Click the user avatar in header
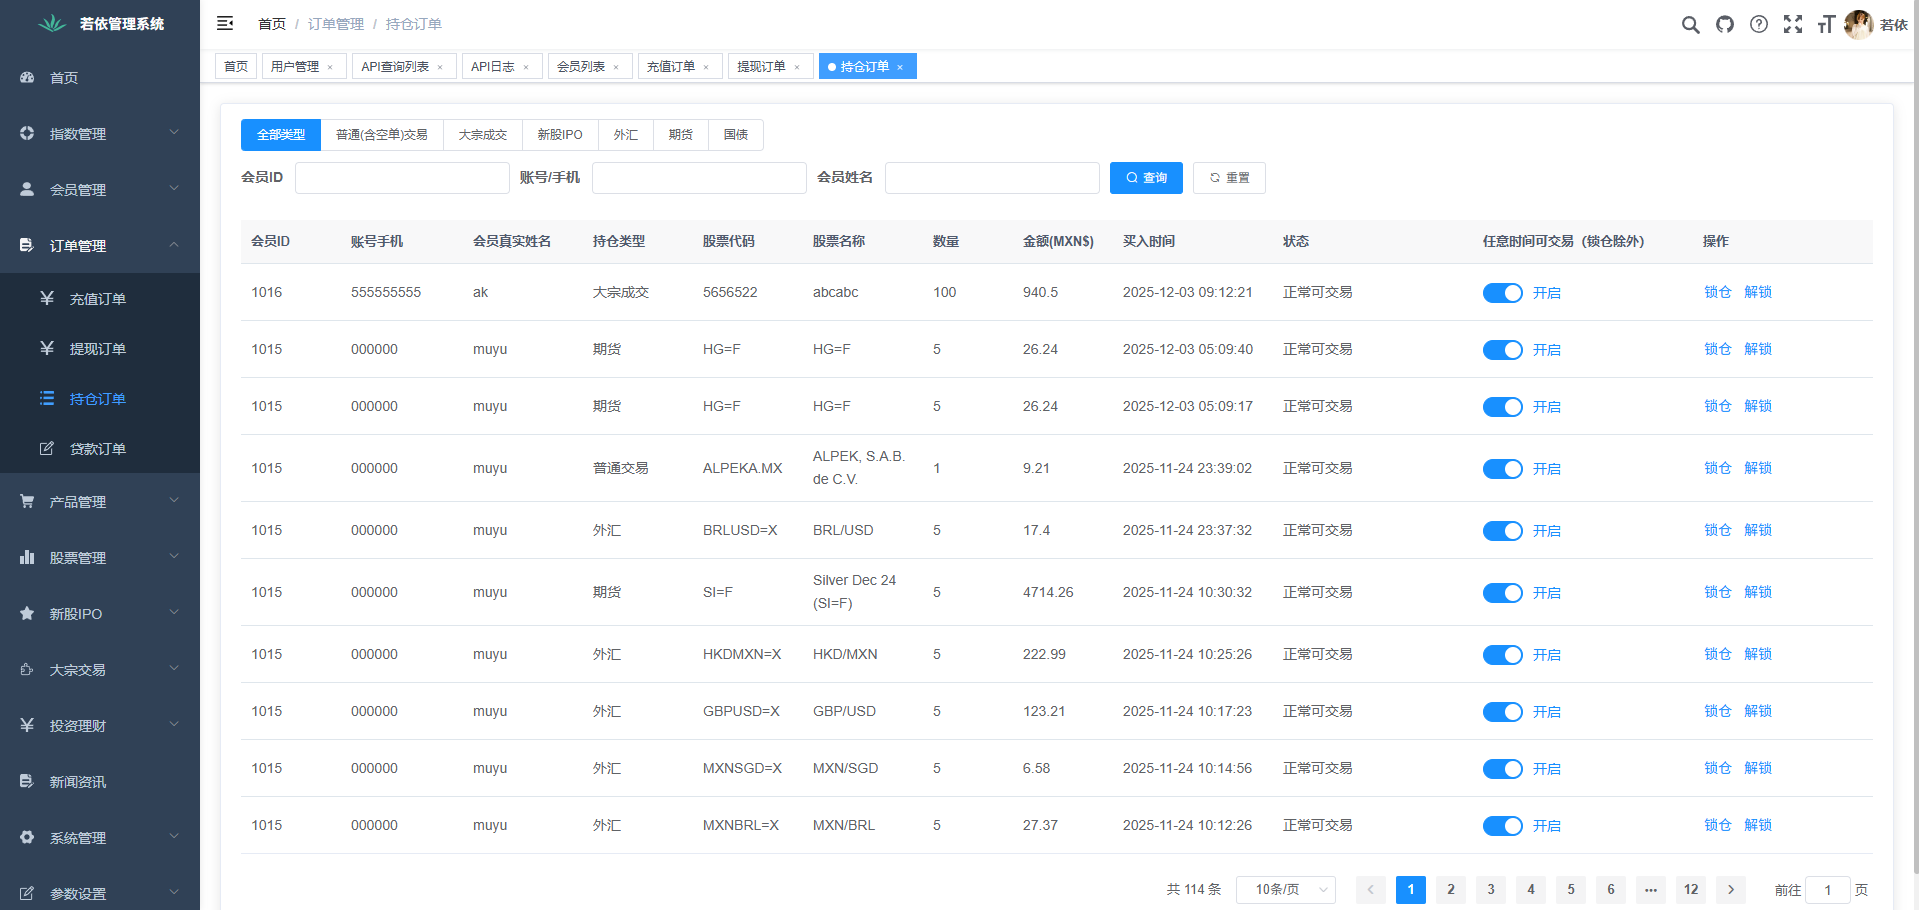Screen dimensions: 1919x910 (1858, 25)
